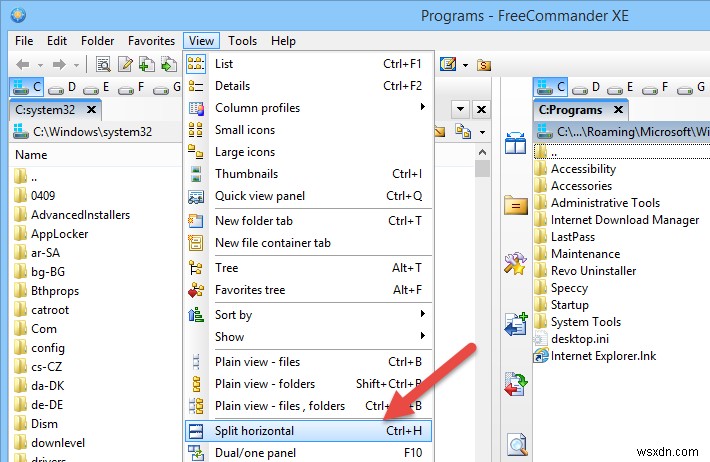Open the Tools menu
Image resolution: width=710 pixels, height=462 pixels.
click(x=242, y=41)
